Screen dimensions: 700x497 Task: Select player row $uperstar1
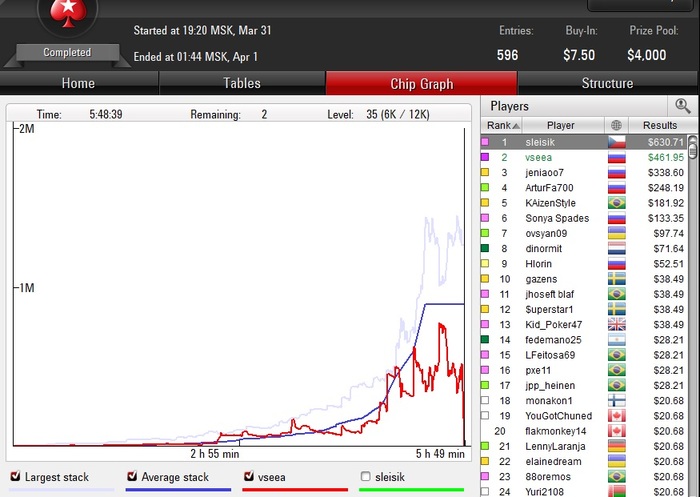pos(584,309)
